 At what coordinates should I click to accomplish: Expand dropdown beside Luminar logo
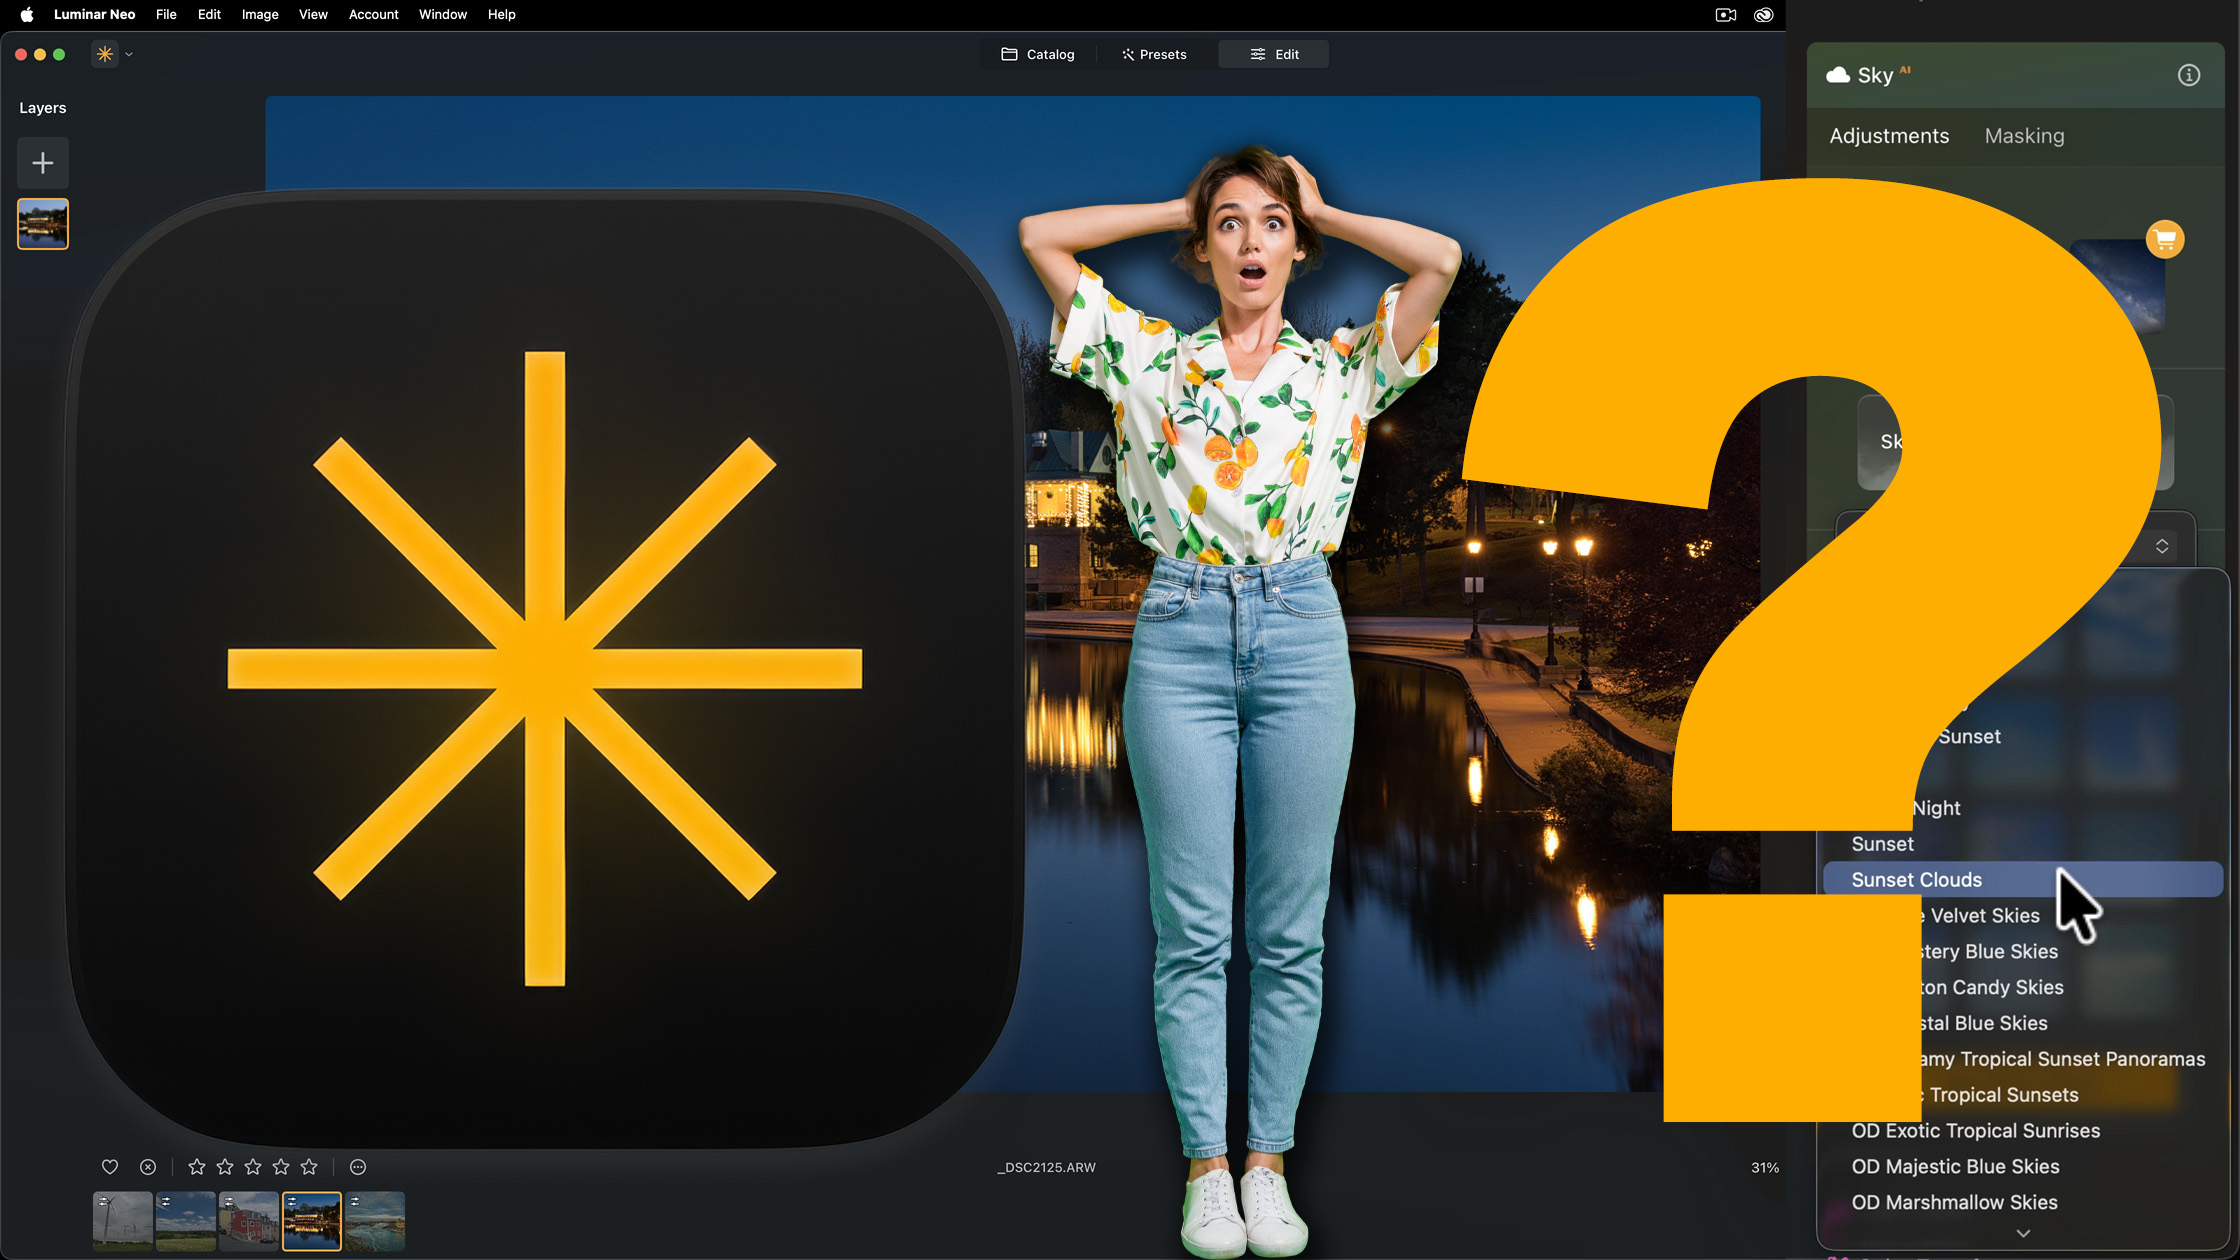tap(129, 55)
